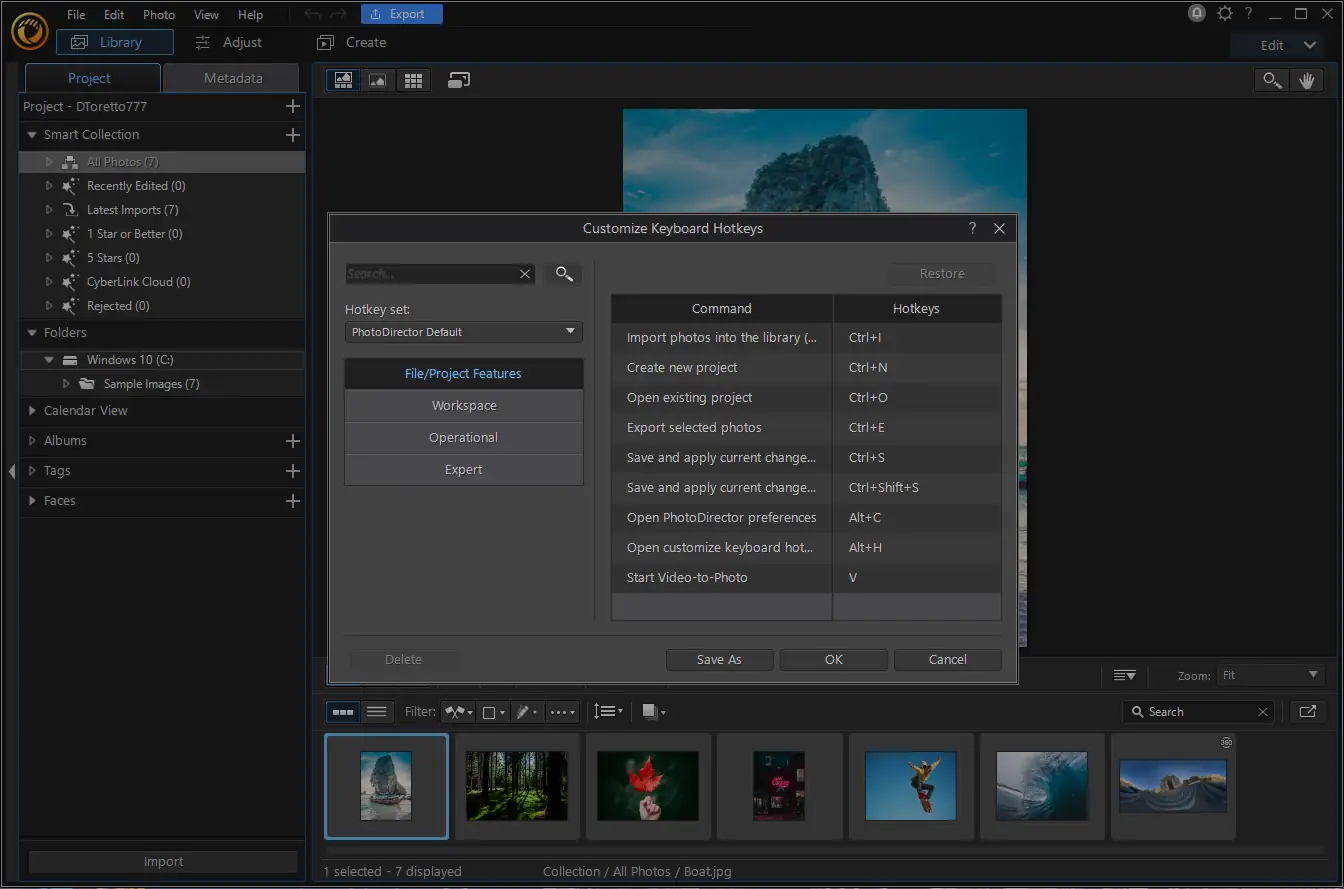Switch to thumbnail strip view toggle

343,712
